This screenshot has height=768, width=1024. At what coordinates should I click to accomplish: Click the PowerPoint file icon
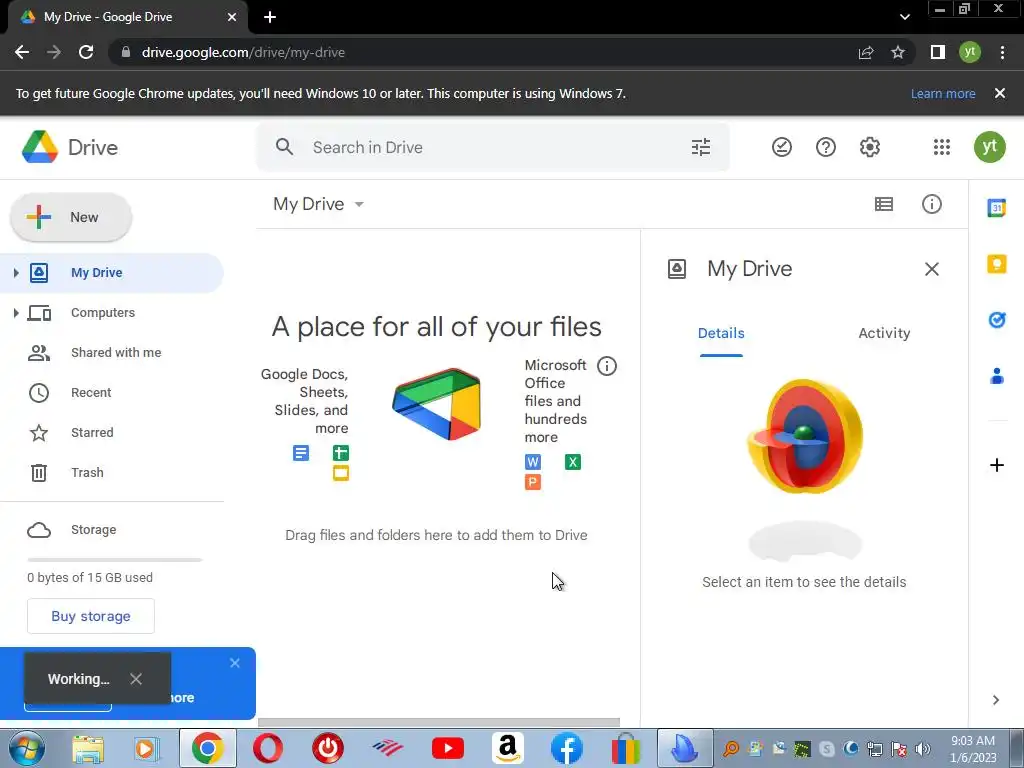(533, 483)
